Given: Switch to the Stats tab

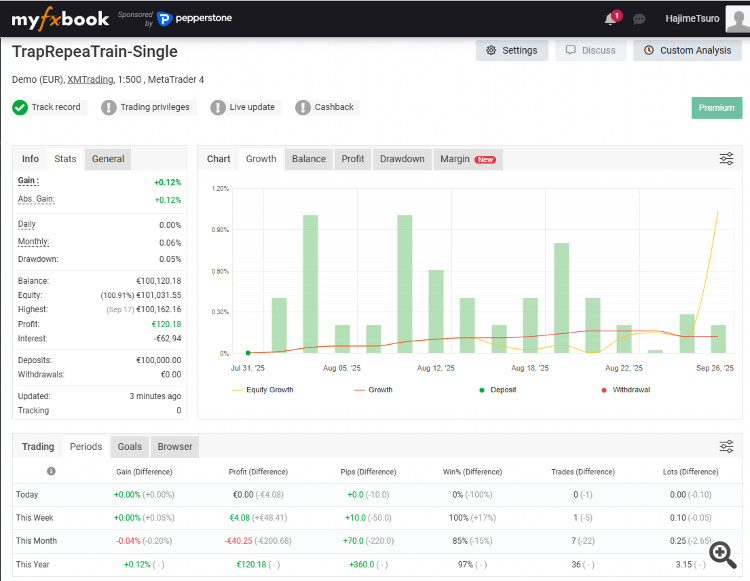Looking at the screenshot, I should [65, 159].
